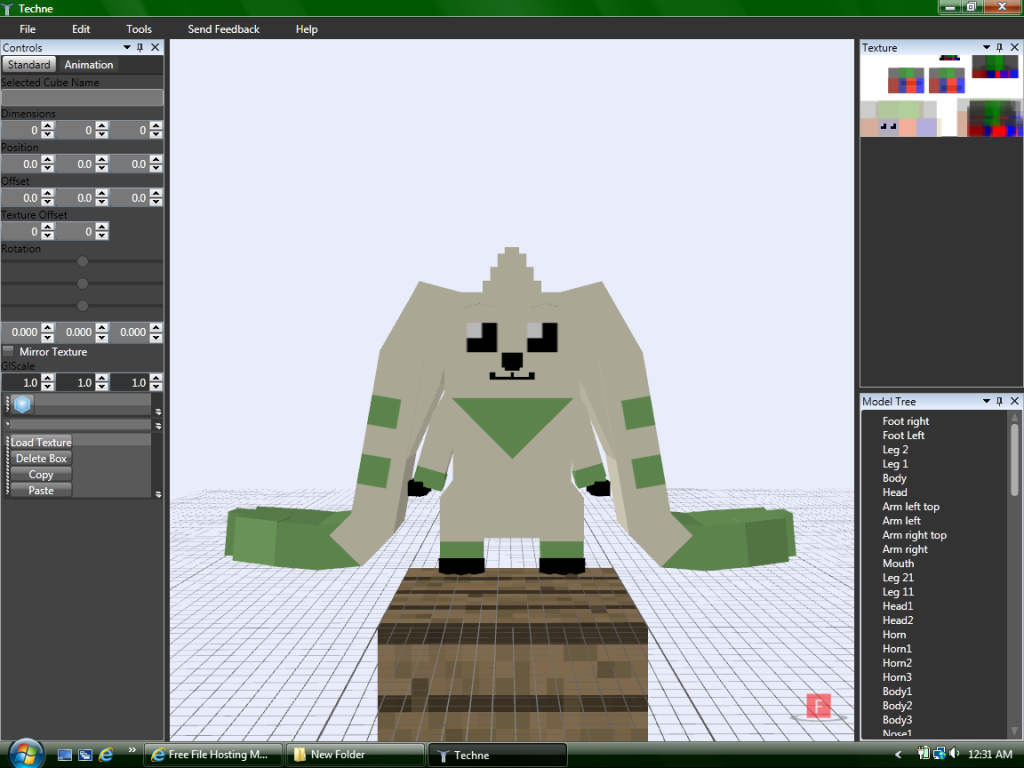The image size is (1024, 768).
Task: Select Horn3 in Model Tree
Action: [x=897, y=677]
